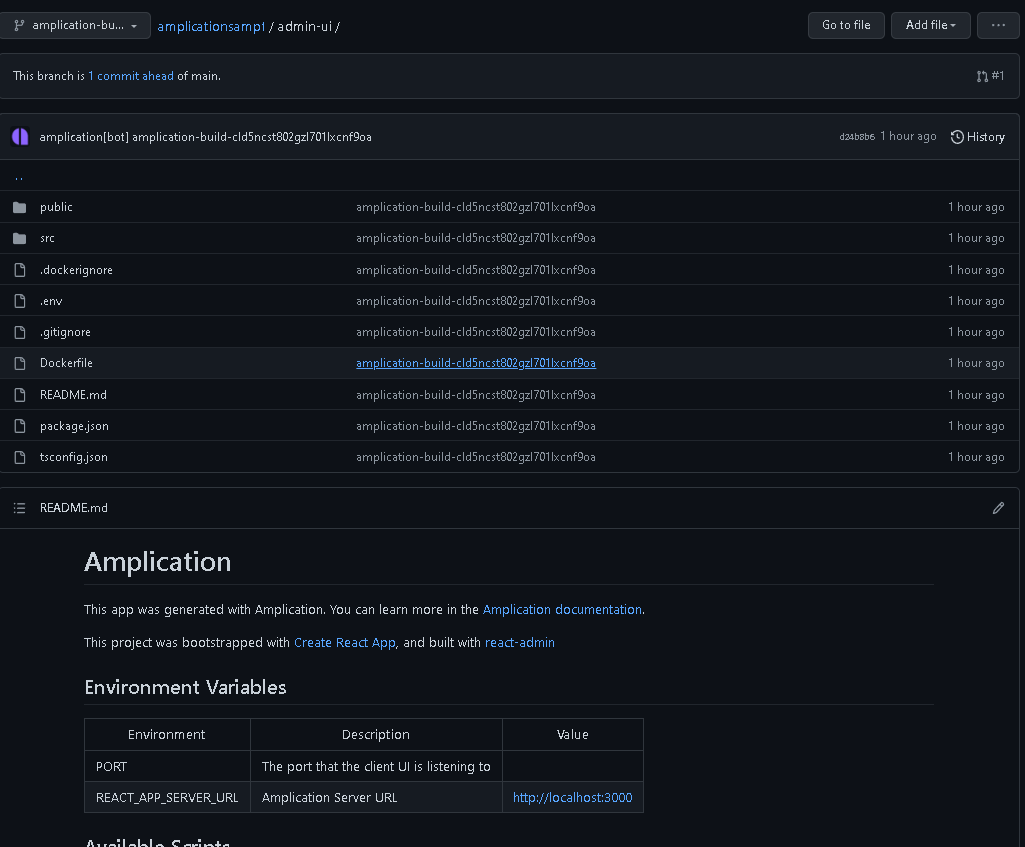The width and height of the screenshot is (1025, 847).
Task: Open the amplication-bu... branch dropdown
Action: (x=75, y=25)
